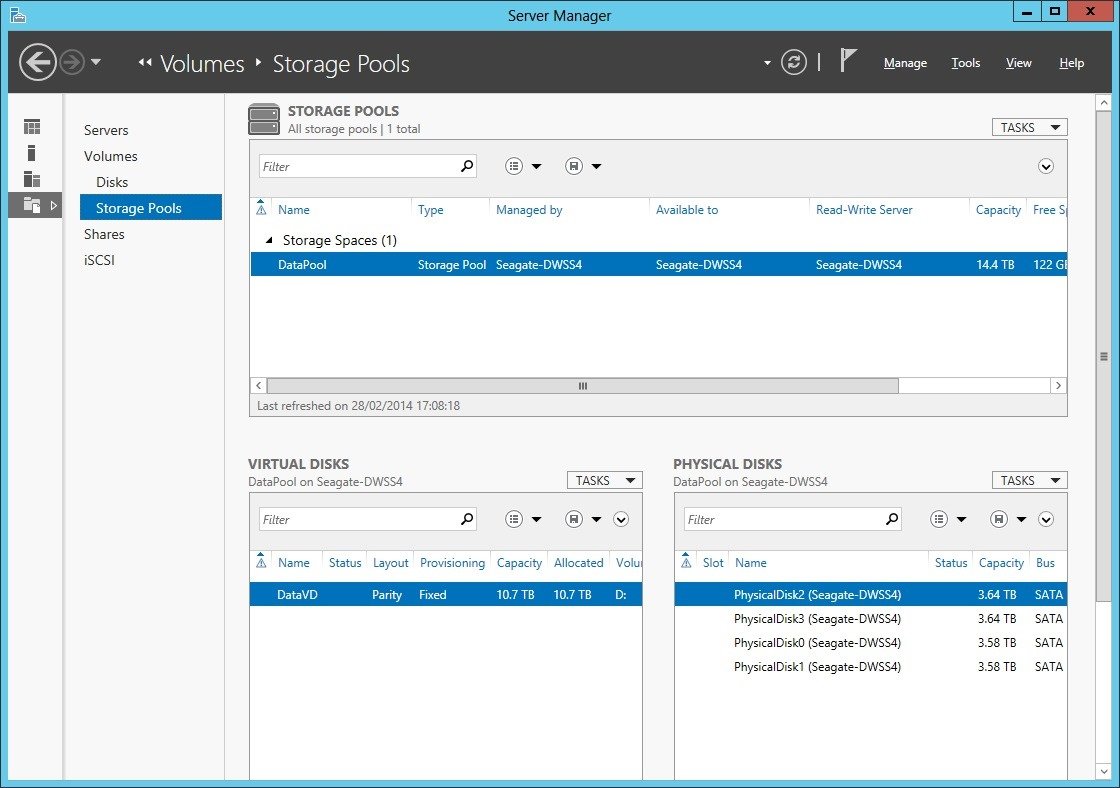Image resolution: width=1120 pixels, height=788 pixels.
Task: Sort storage pools by Type column
Action: (431, 210)
